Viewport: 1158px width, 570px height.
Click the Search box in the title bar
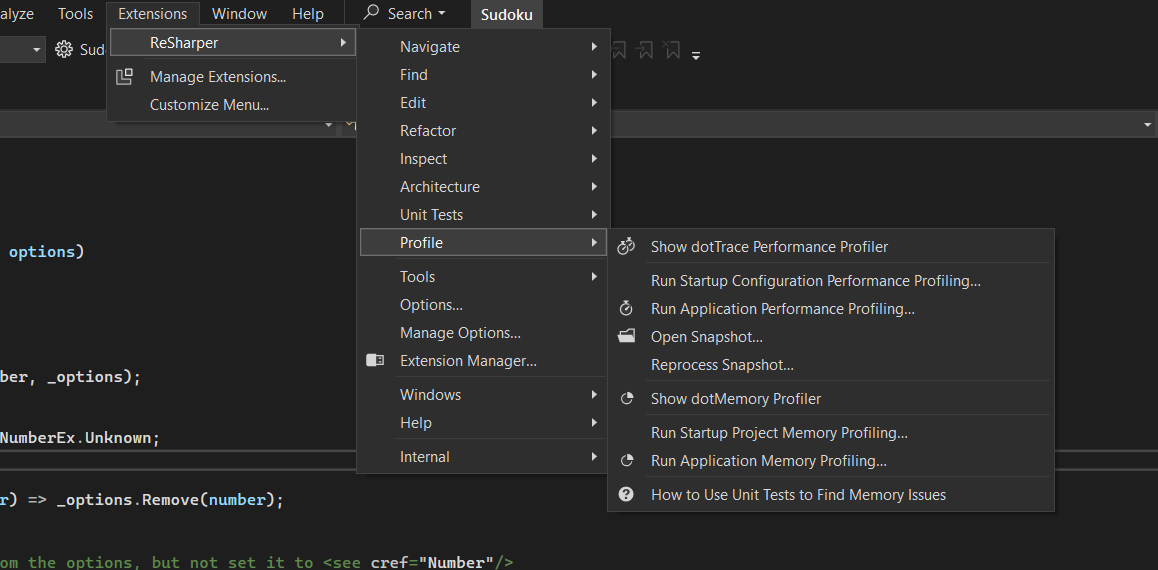tap(405, 13)
